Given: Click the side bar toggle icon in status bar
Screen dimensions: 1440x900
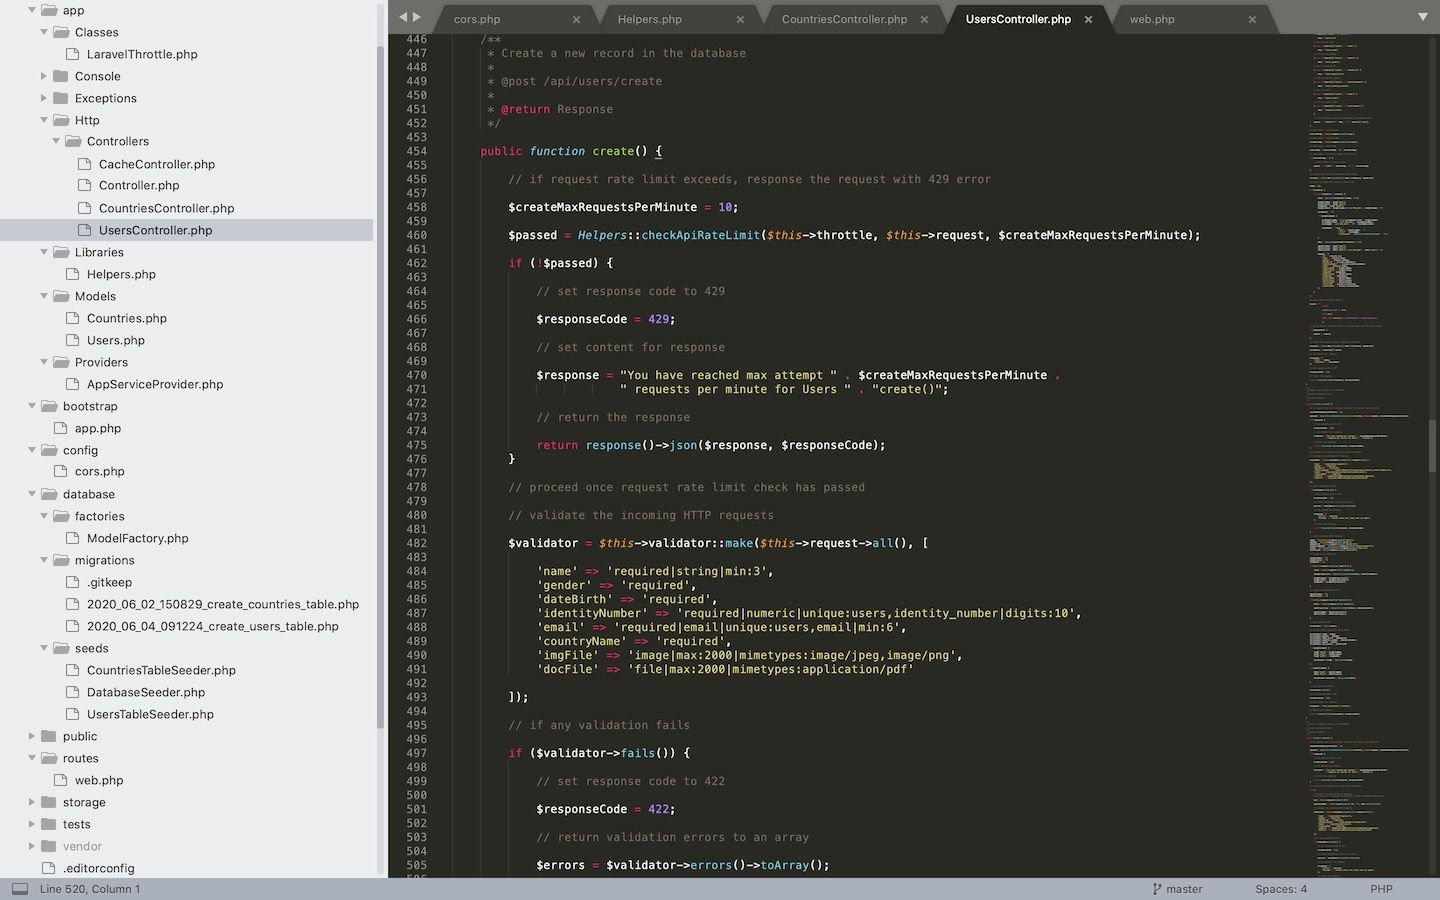Looking at the screenshot, I should 20,889.
